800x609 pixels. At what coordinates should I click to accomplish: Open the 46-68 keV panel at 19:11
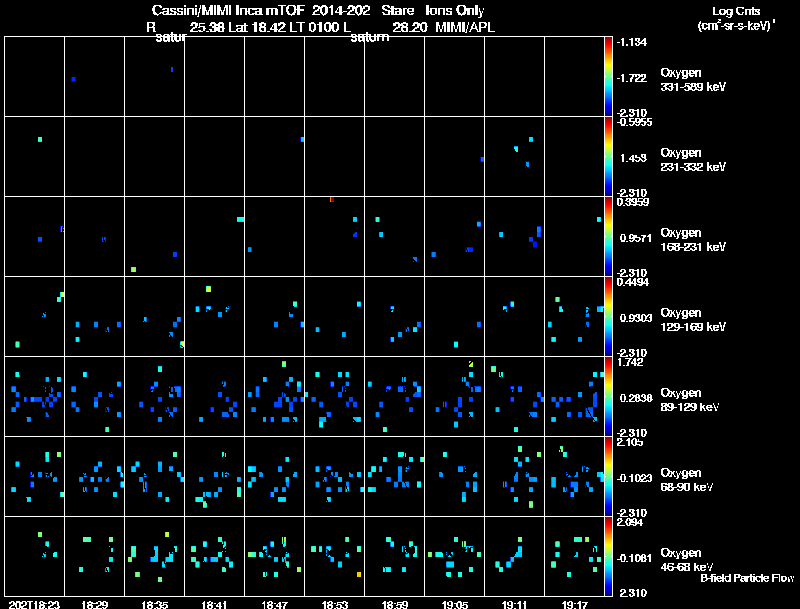tap(515, 556)
